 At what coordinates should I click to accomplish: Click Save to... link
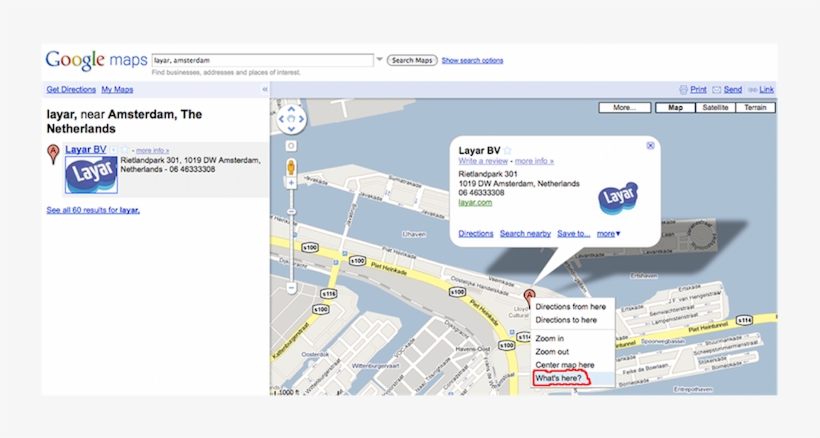pos(573,234)
